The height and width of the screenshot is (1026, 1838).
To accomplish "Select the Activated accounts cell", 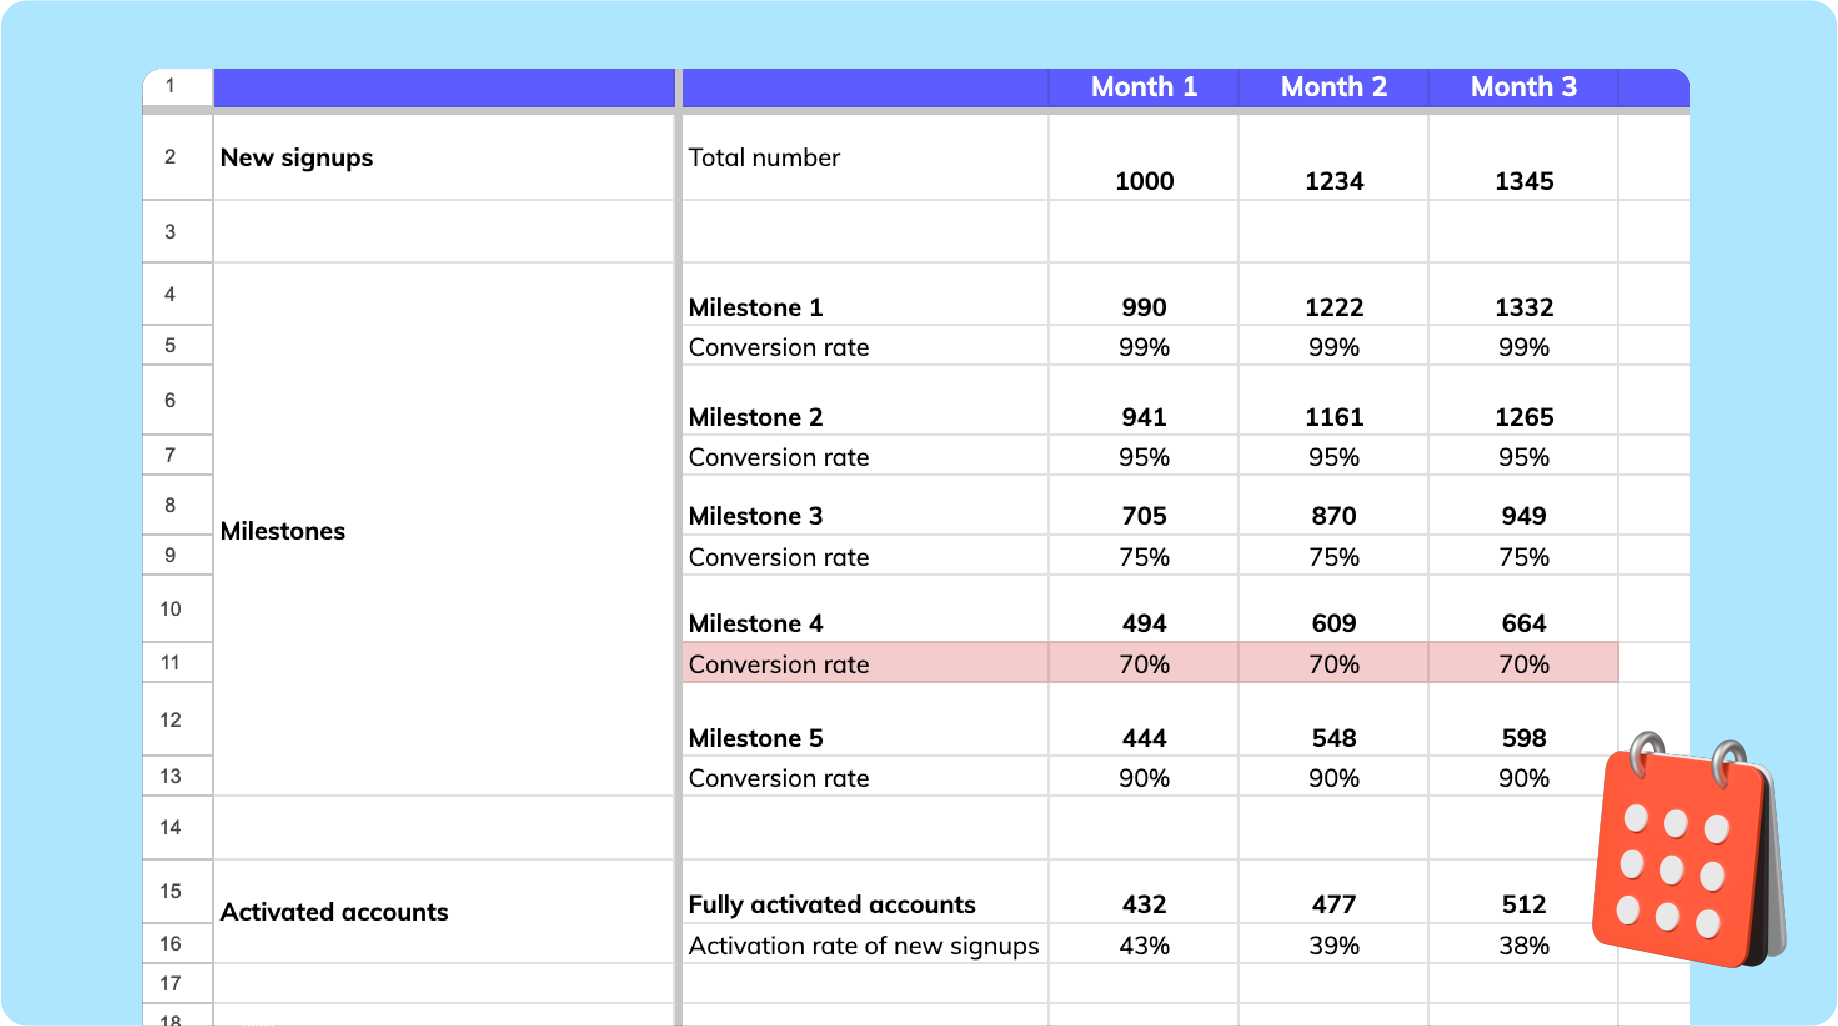I will [x=334, y=912].
